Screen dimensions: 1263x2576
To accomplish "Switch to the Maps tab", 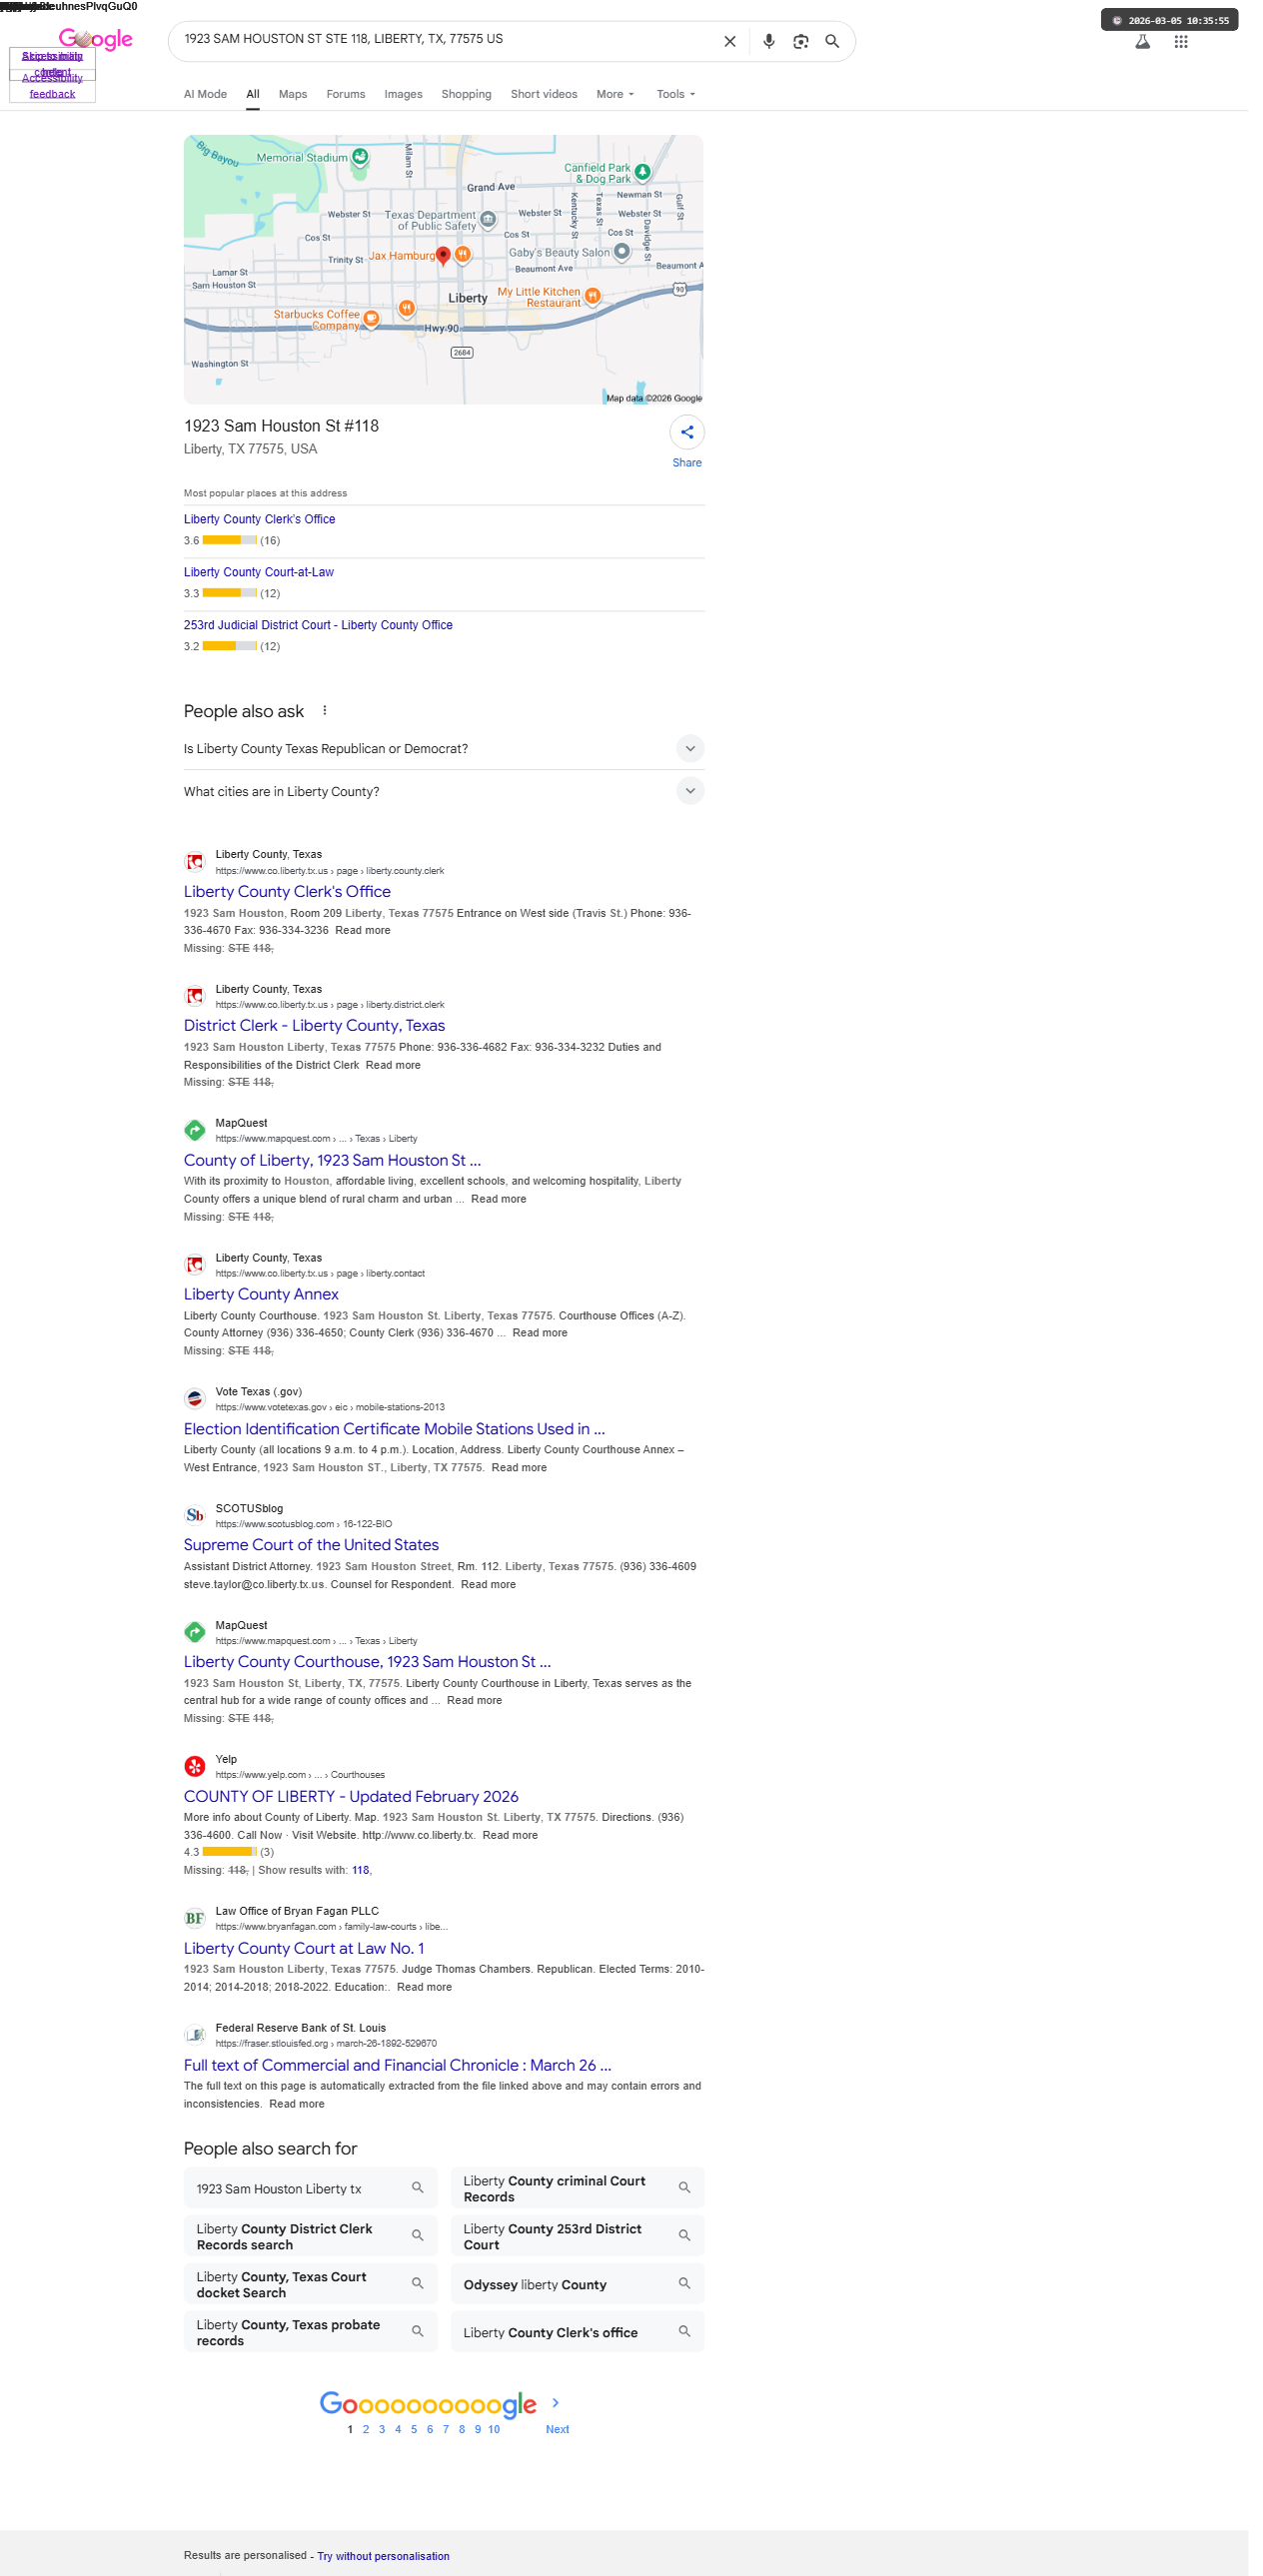I will pos(293,94).
